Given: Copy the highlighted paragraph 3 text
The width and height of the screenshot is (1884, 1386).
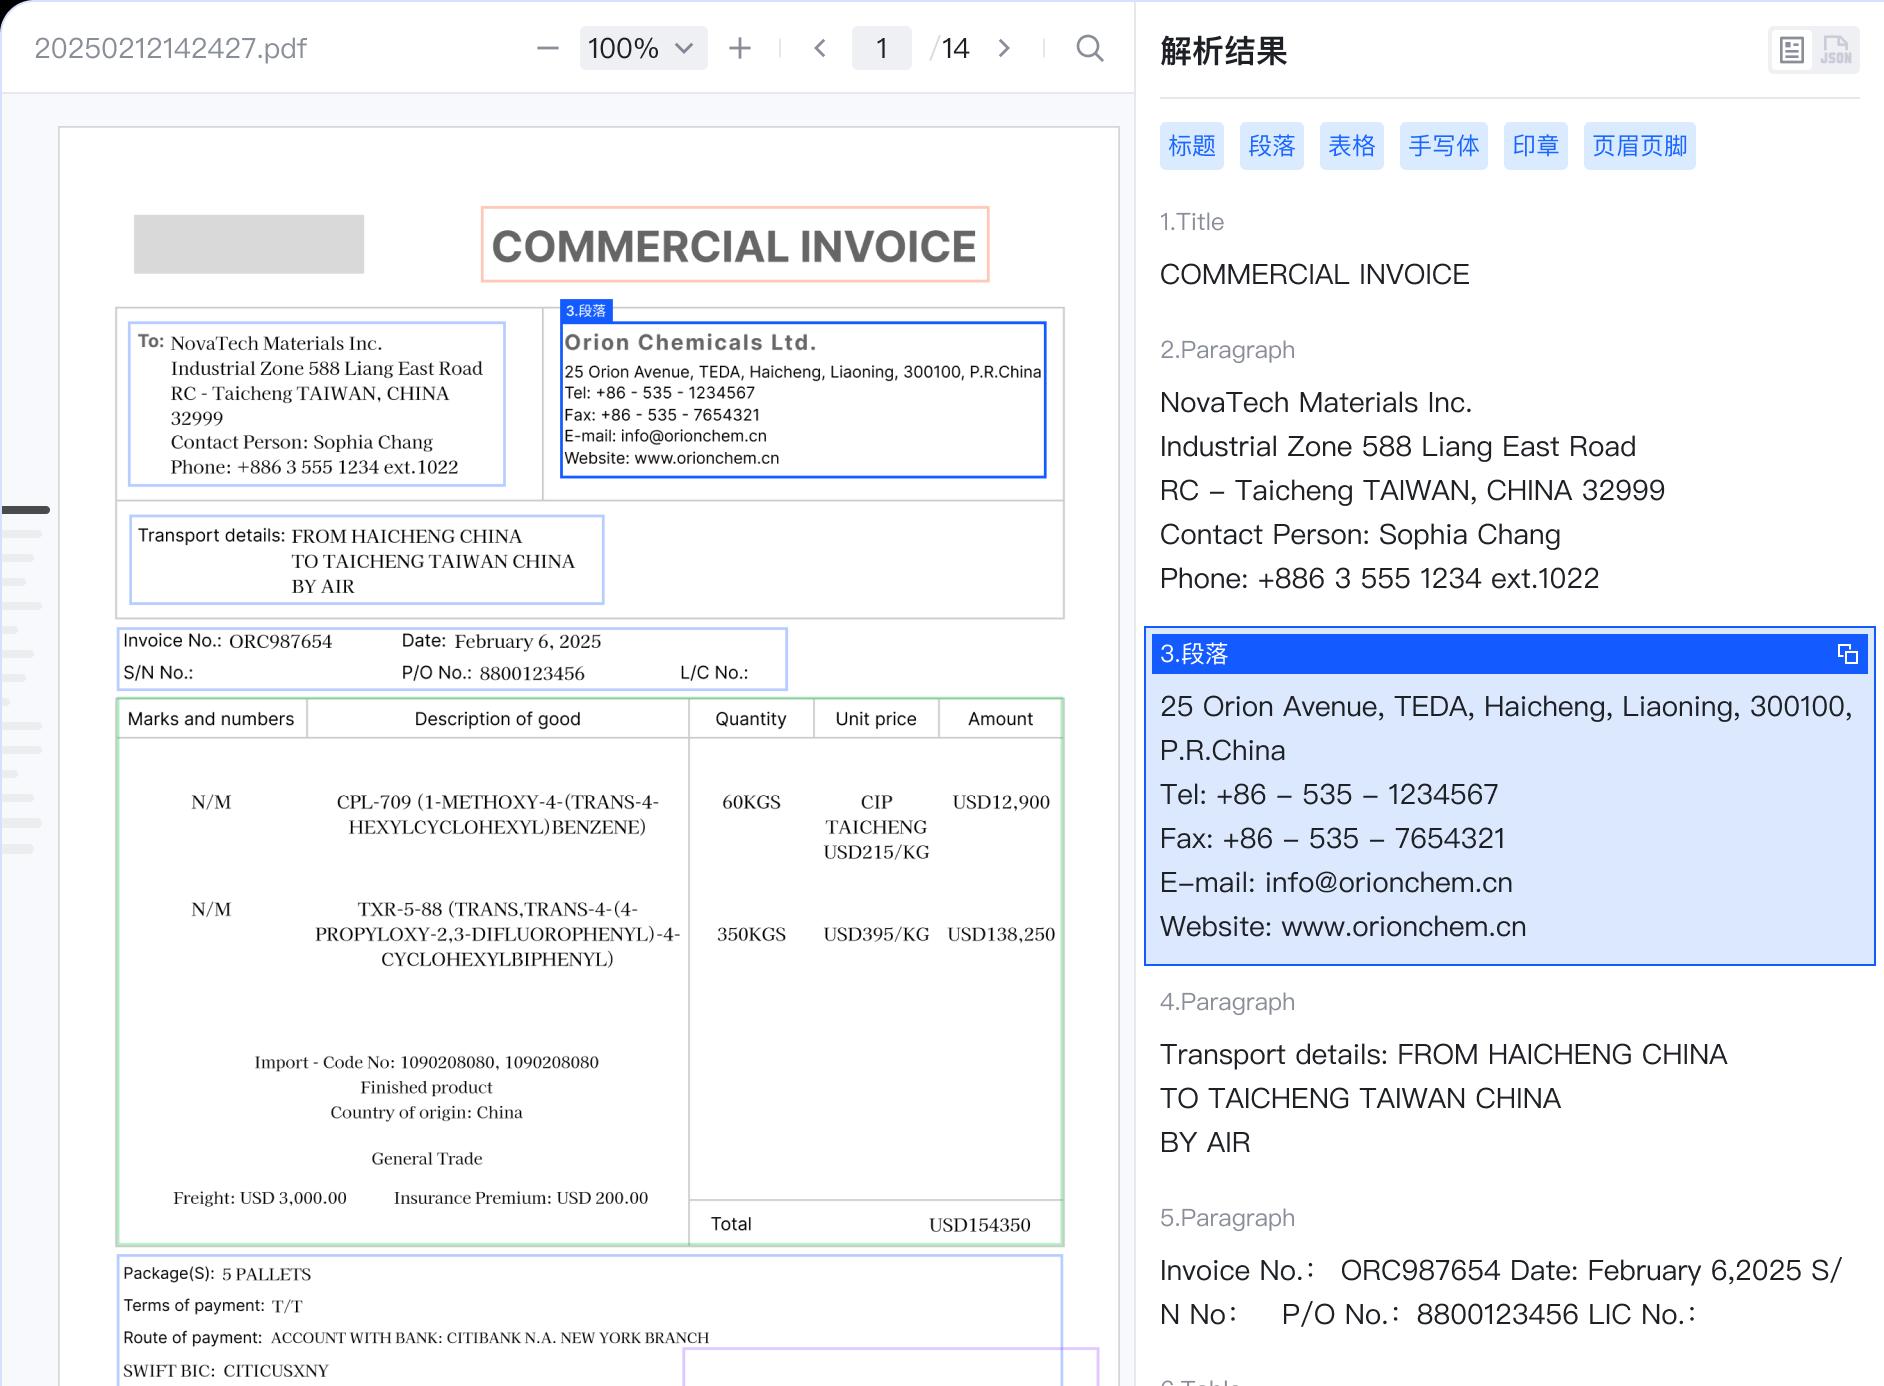Looking at the screenshot, I should tap(1847, 654).
